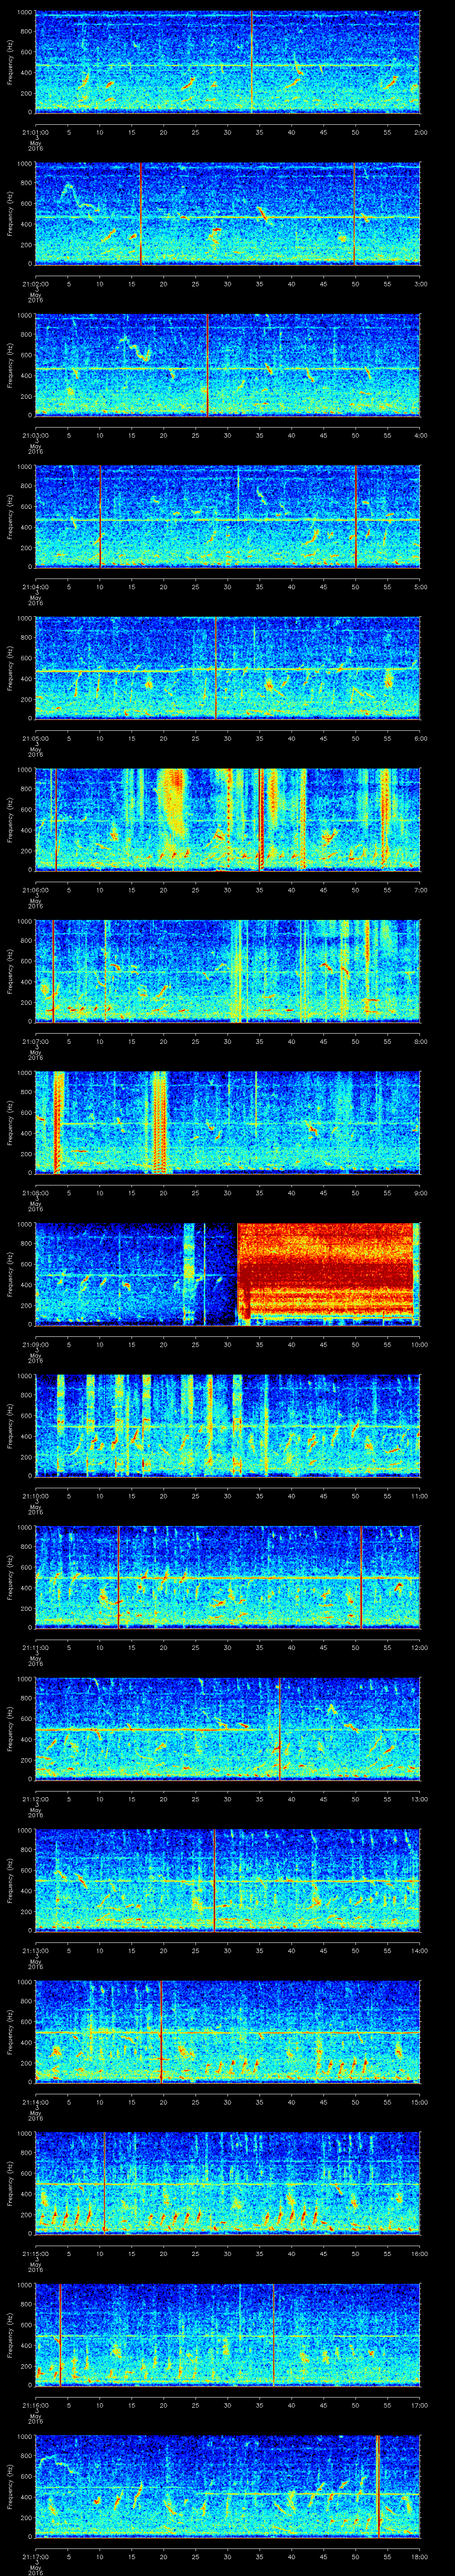This screenshot has height=2576, width=455.
Task: Click the spectrogram panel starting at 21:16:00
Action: click(227, 2334)
